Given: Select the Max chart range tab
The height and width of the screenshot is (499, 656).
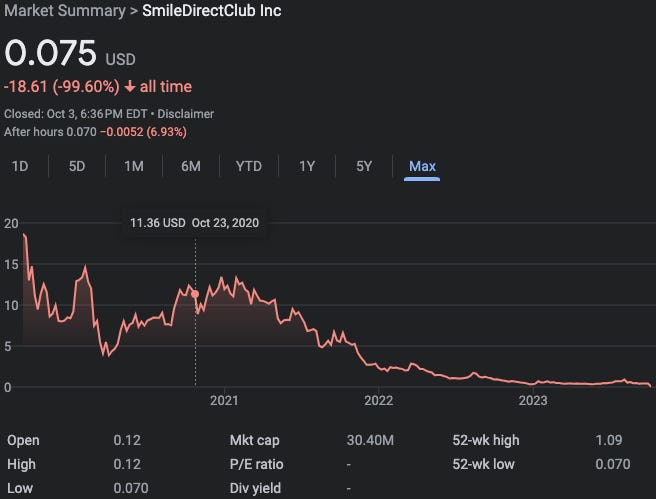Looking at the screenshot, I should pos(422,166).
